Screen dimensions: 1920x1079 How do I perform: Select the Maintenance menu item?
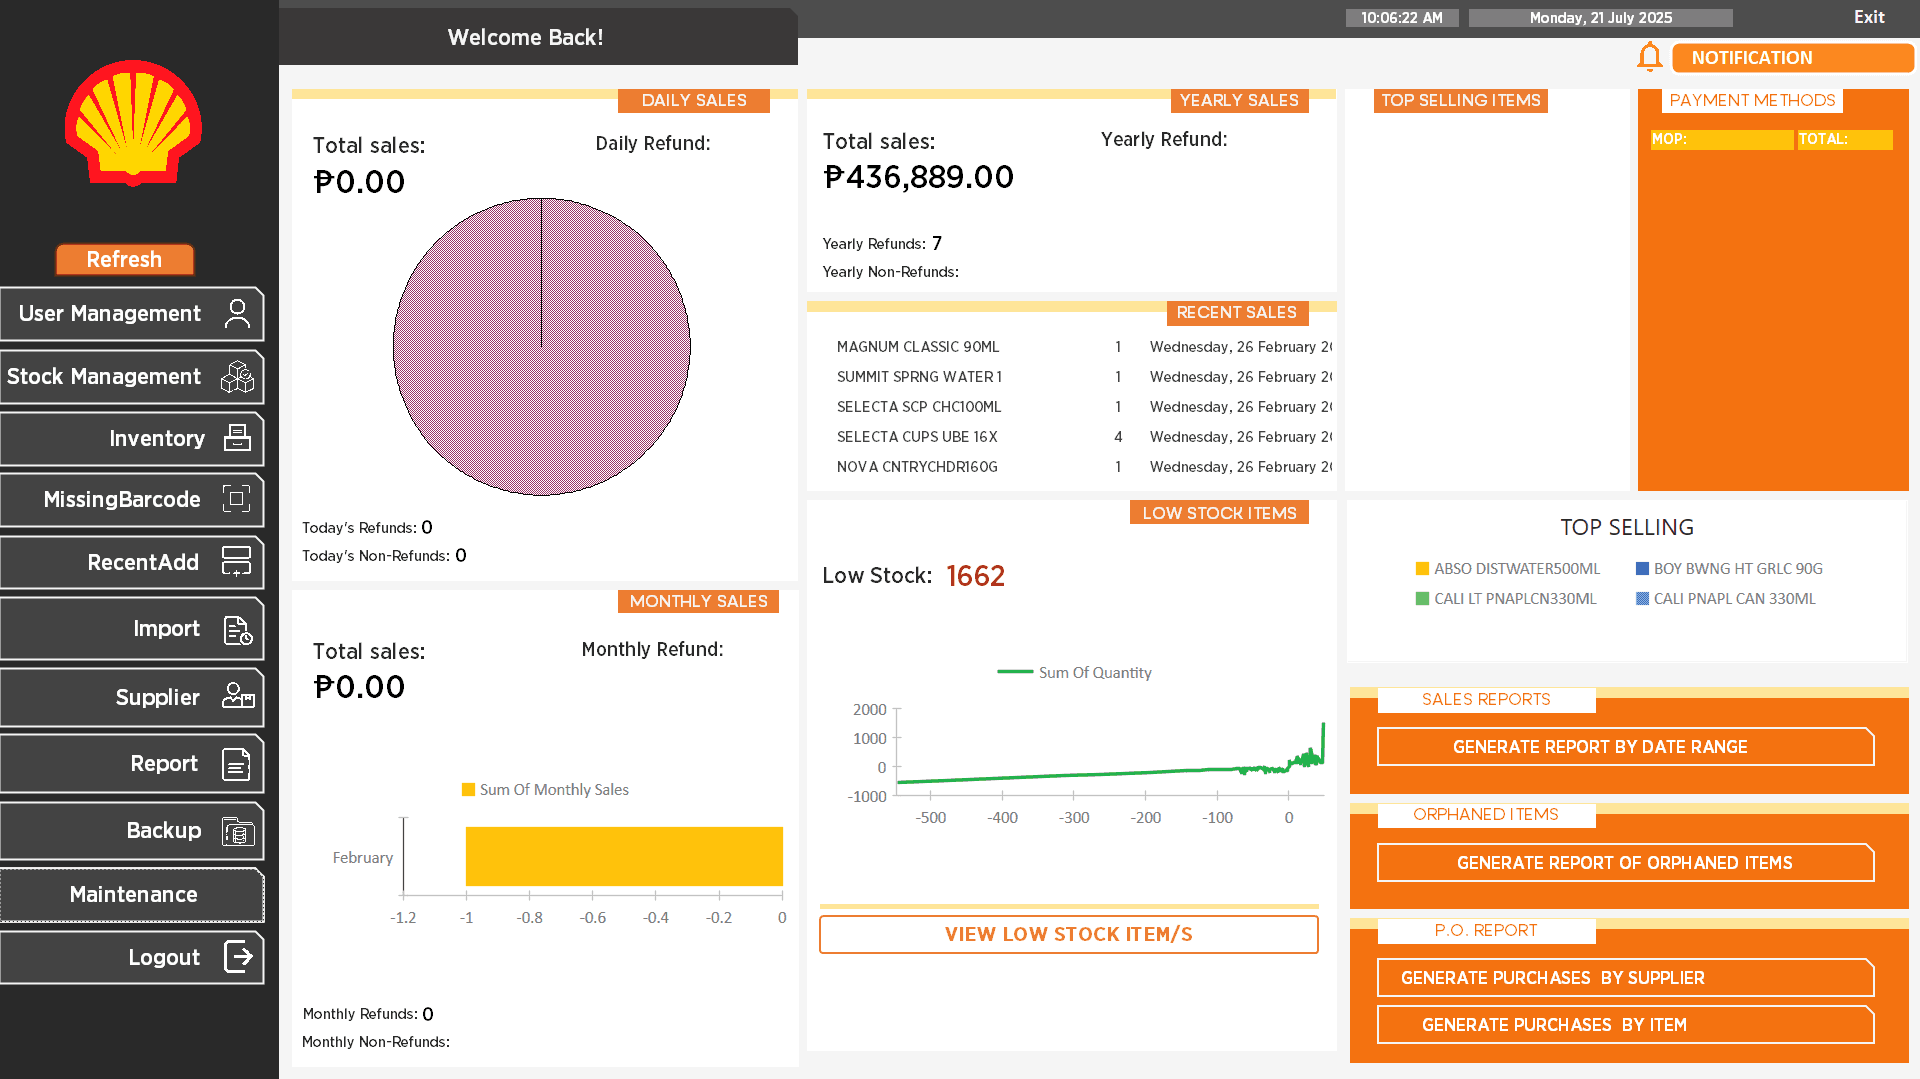(132, 895)
